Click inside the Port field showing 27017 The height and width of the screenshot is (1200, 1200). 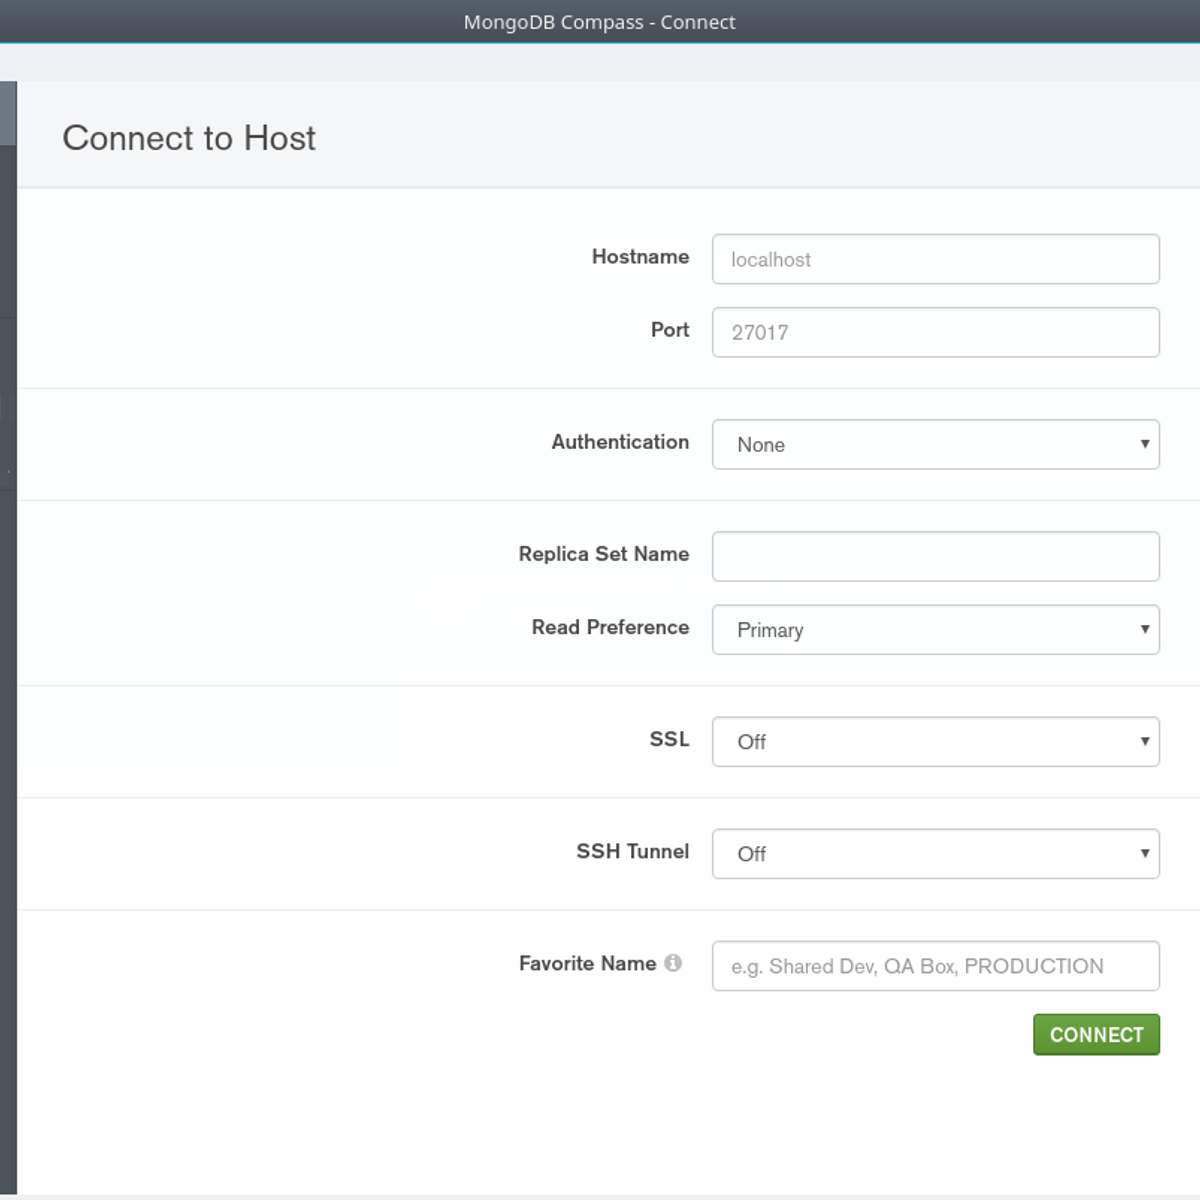click(935, 332)
